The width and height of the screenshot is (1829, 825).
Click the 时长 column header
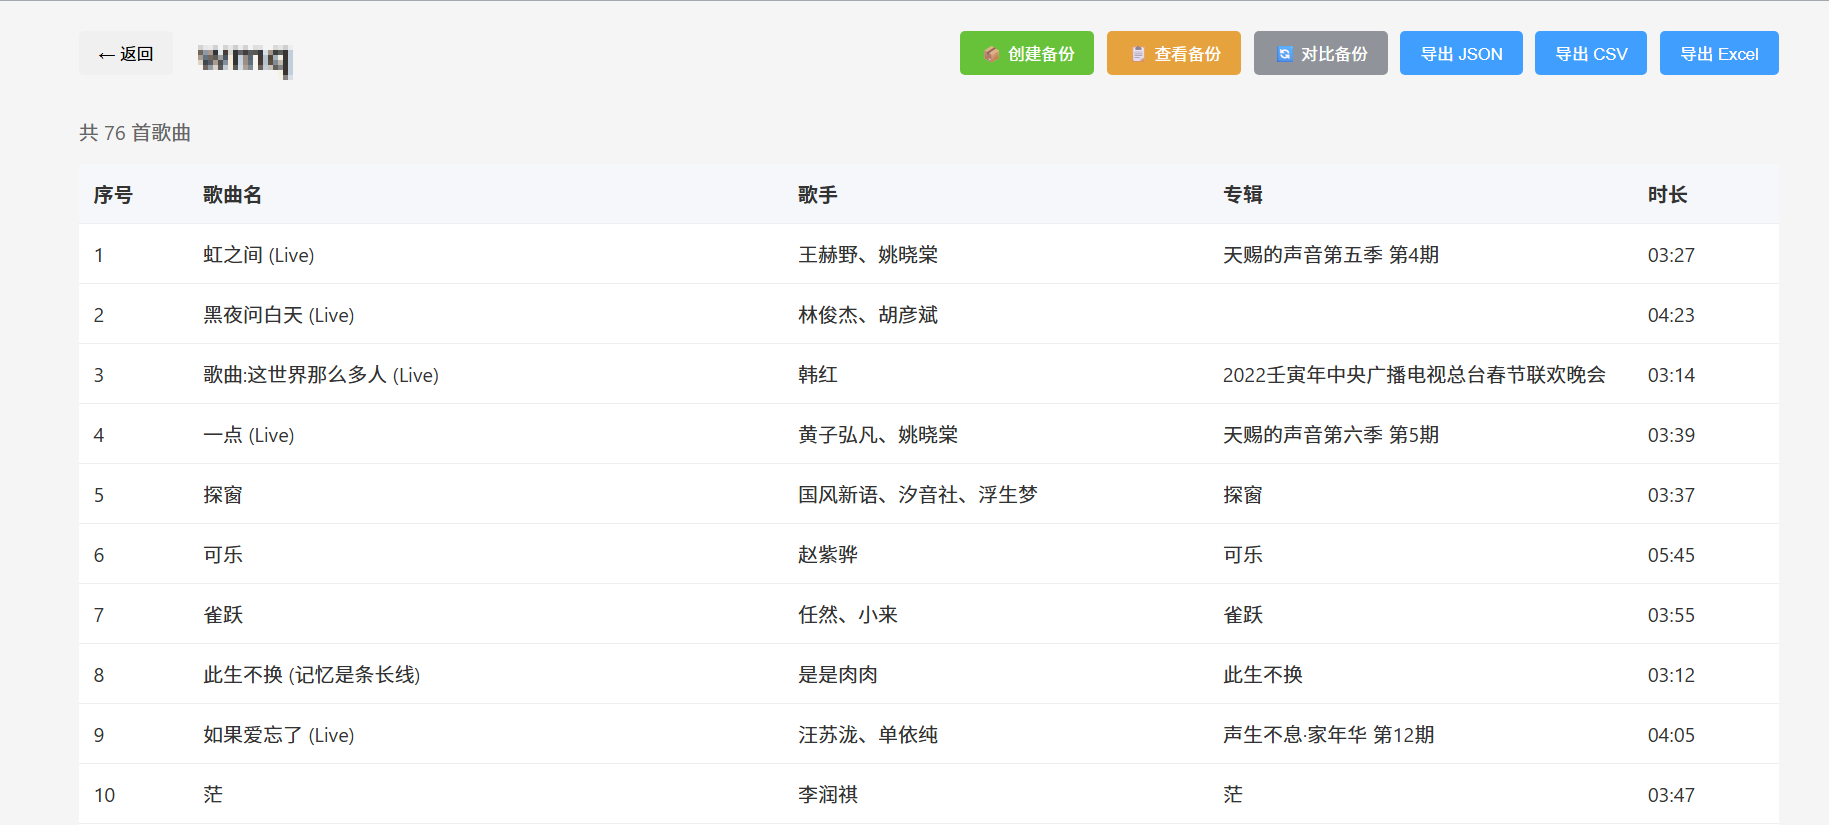point(1667,195)
